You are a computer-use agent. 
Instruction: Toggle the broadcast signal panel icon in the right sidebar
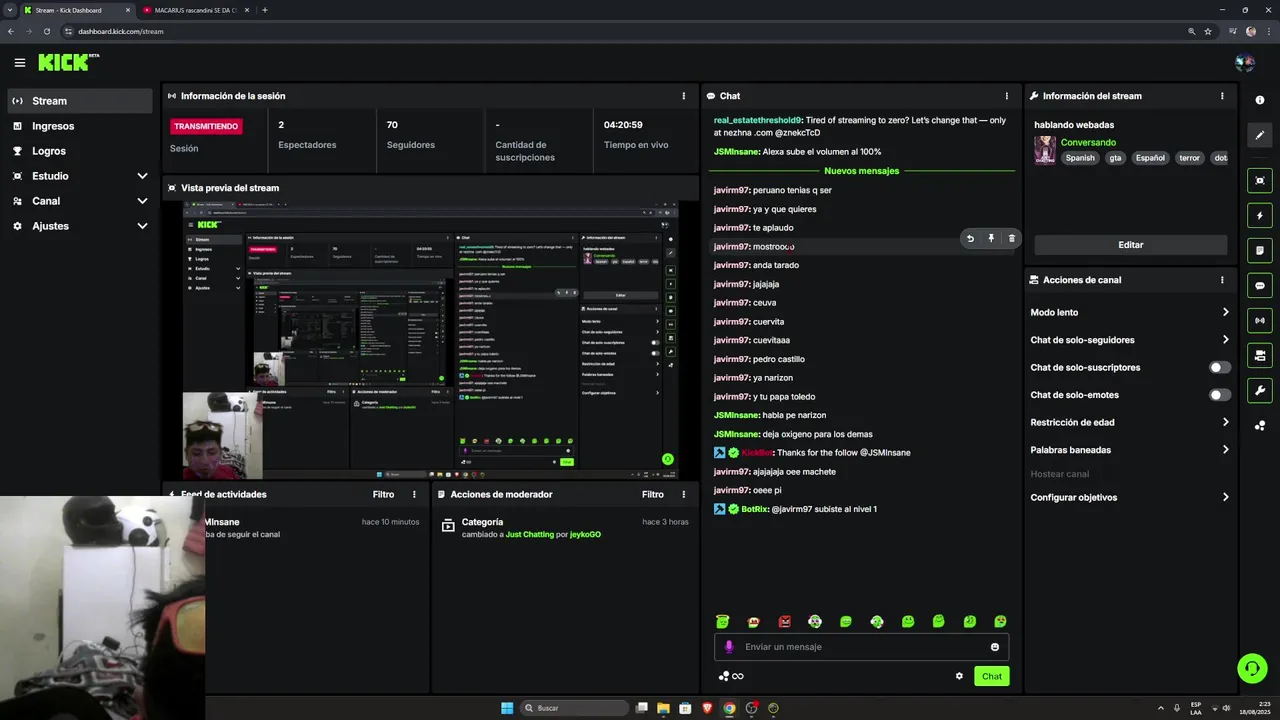click(1260, 320)
